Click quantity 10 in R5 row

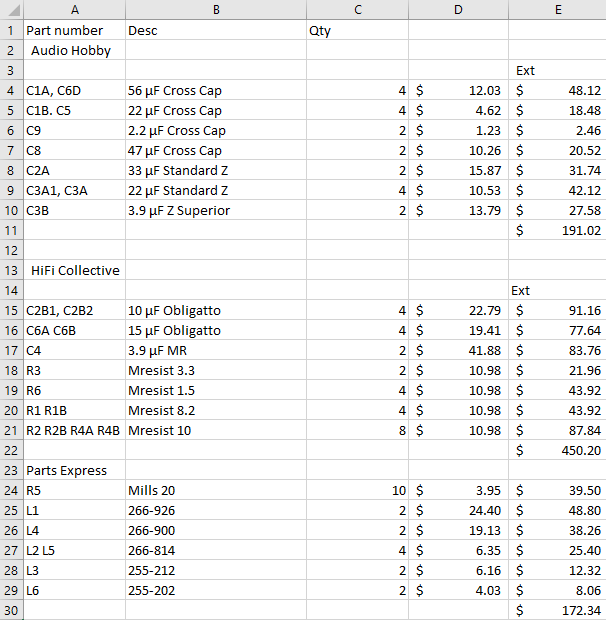tap(357, 490)
